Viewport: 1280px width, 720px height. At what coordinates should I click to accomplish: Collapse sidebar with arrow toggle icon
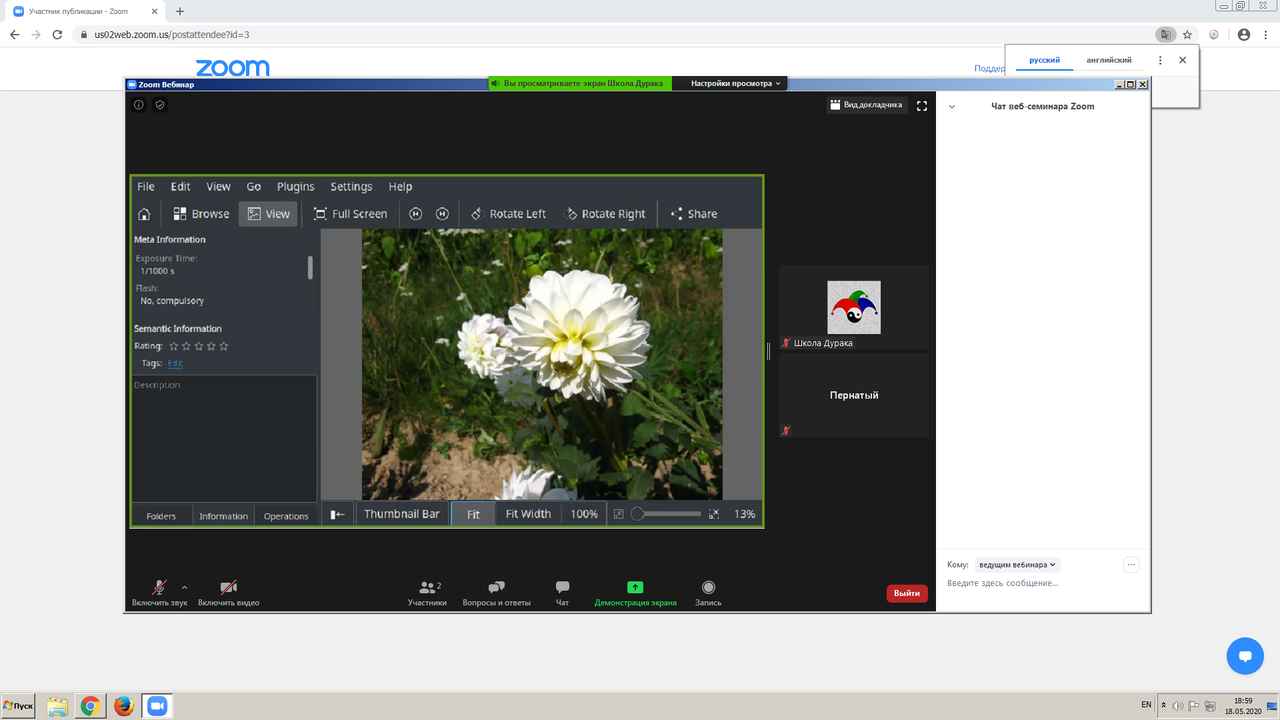(x=338, y=514)
